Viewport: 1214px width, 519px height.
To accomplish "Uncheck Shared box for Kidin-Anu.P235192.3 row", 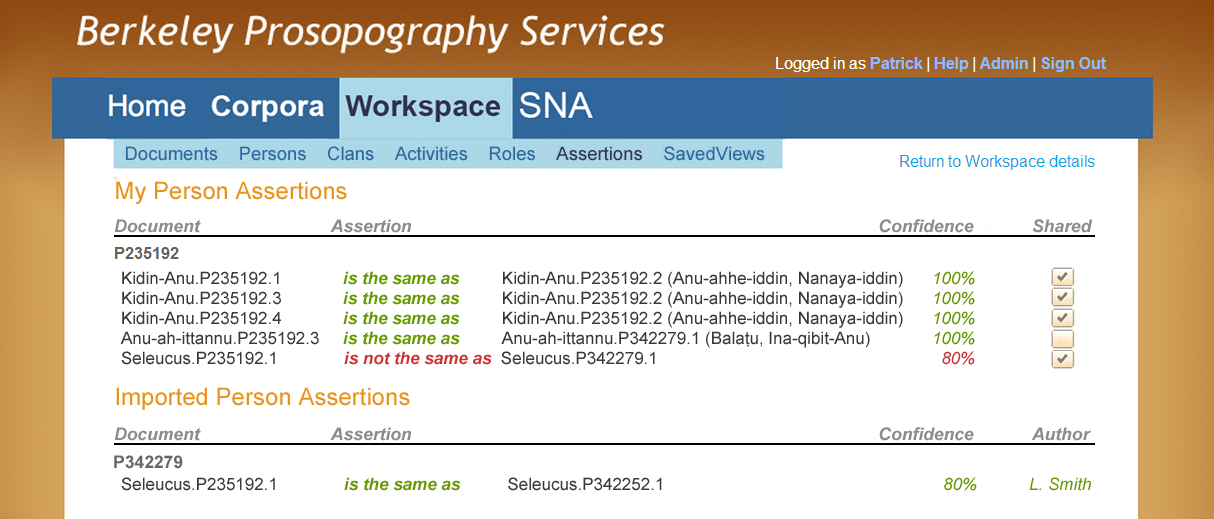I will point(1062,297).
